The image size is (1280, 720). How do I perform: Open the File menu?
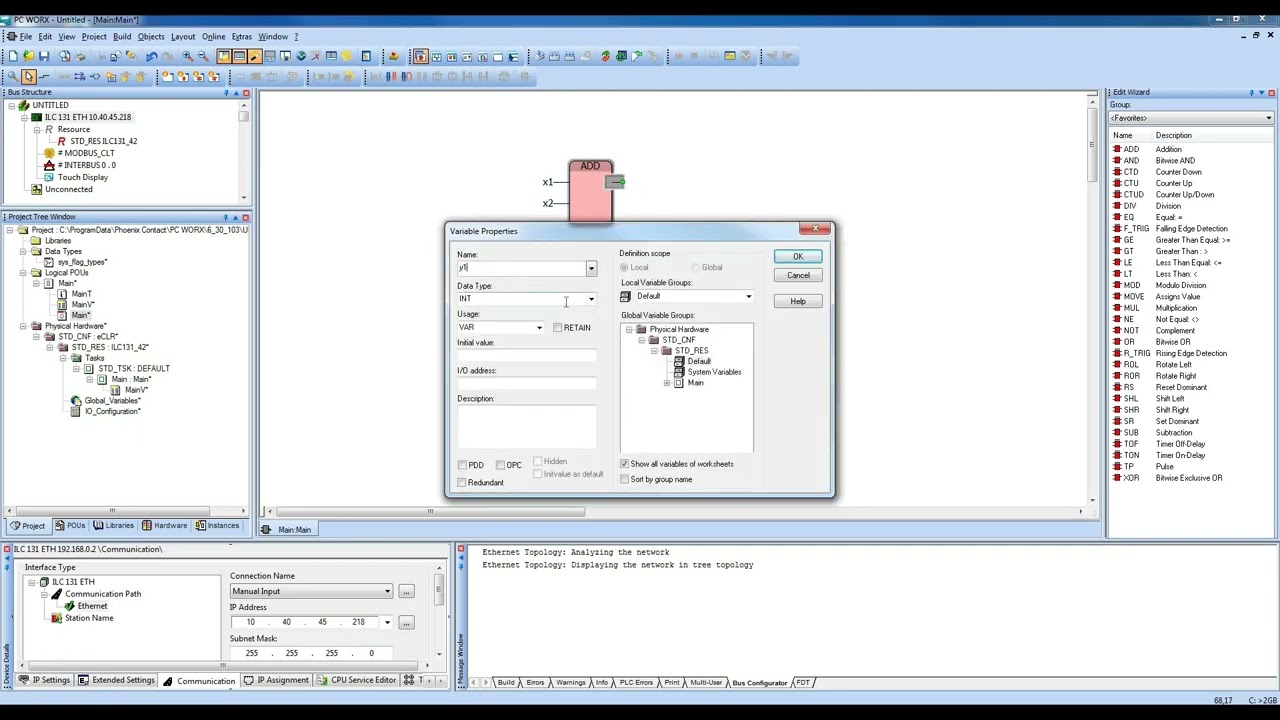tap(25, 37)
